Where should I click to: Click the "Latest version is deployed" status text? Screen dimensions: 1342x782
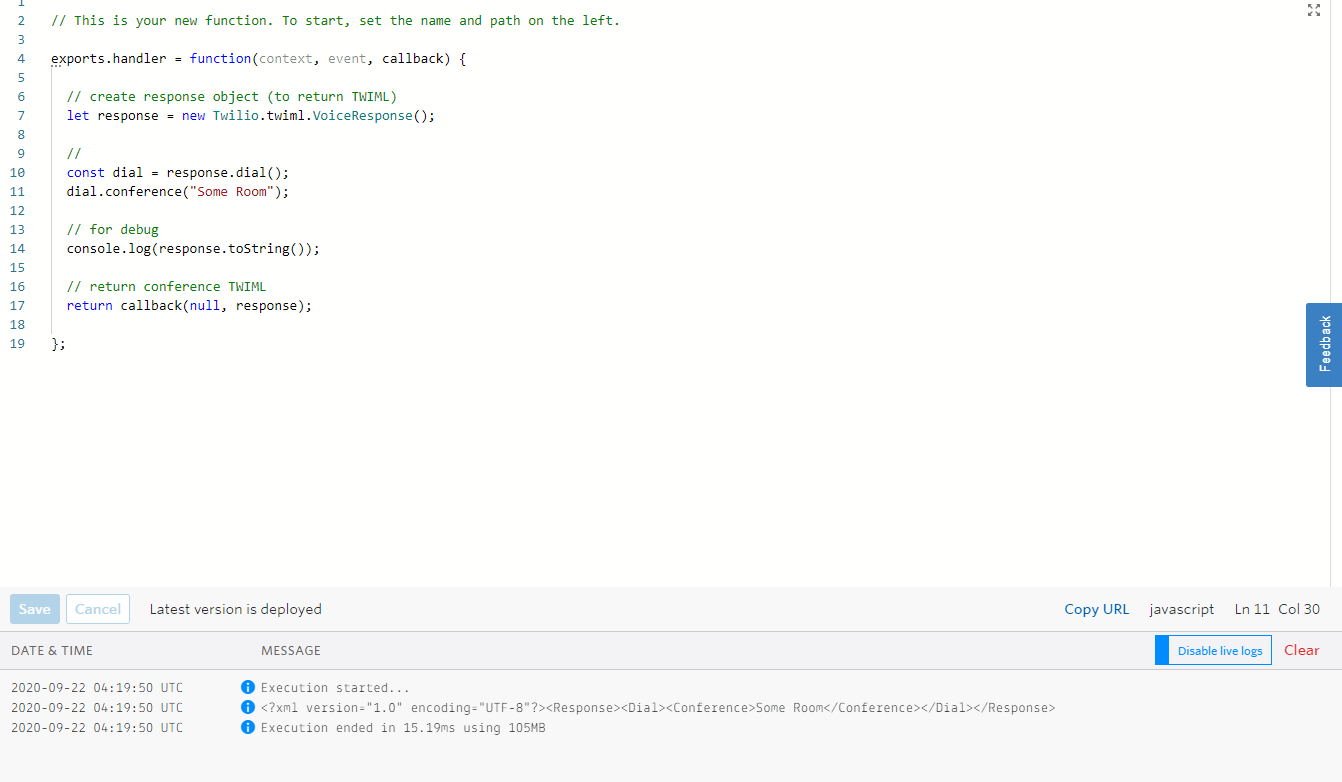pos(236,609)
